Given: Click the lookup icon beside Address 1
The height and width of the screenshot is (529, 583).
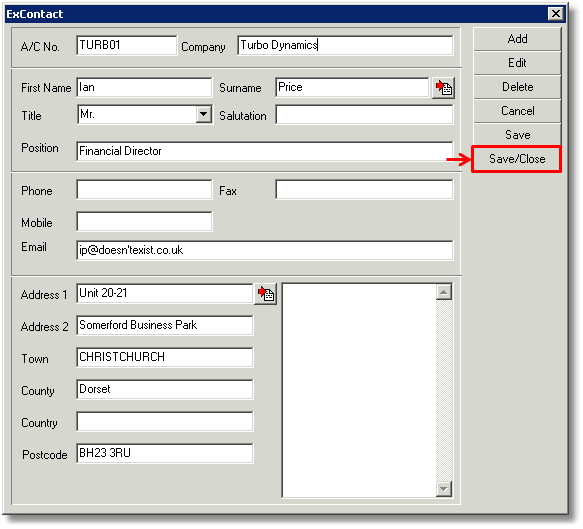Looking at the screenshot, I should point(265,294).
